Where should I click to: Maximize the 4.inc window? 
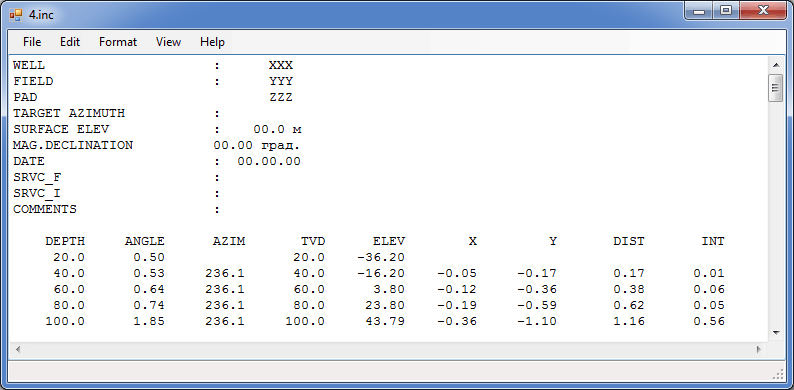726,11
